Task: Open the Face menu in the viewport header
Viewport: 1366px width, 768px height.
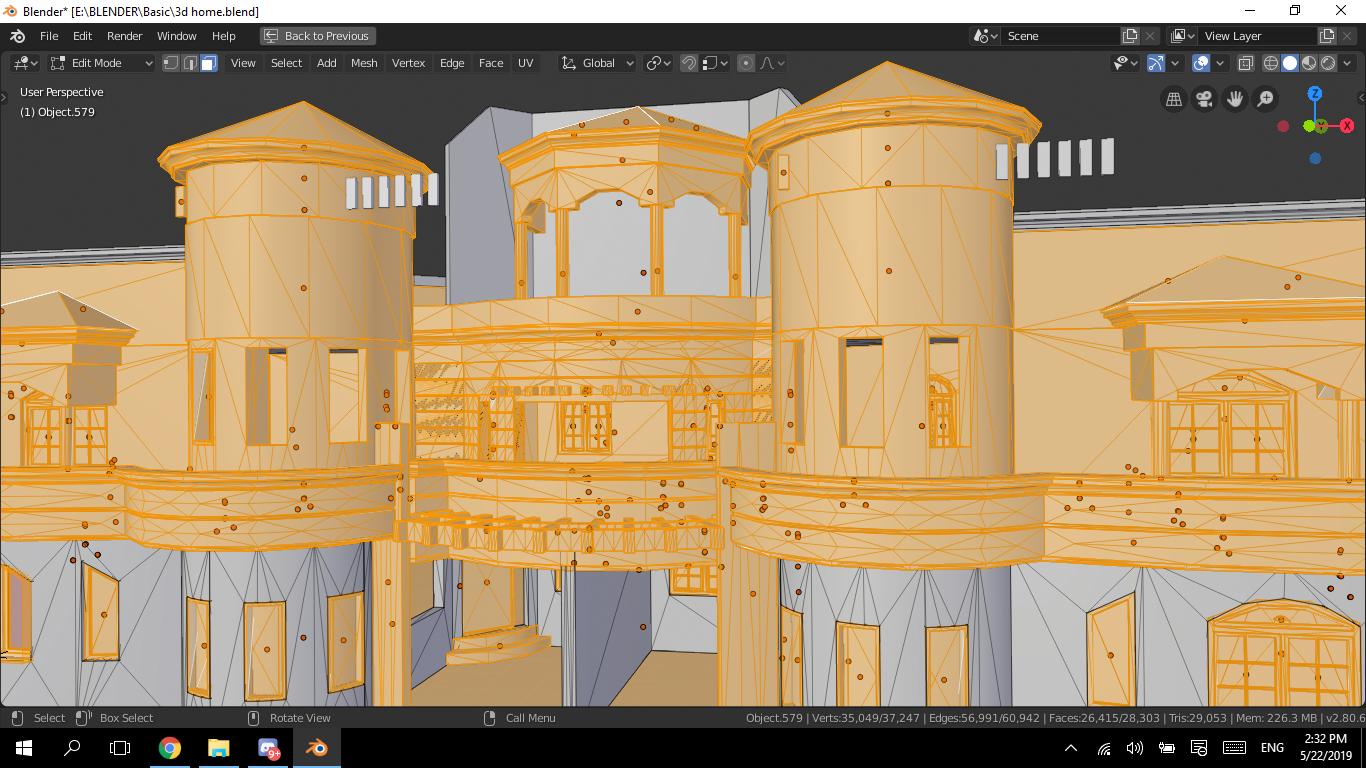Action: click(x=491, y=63)
